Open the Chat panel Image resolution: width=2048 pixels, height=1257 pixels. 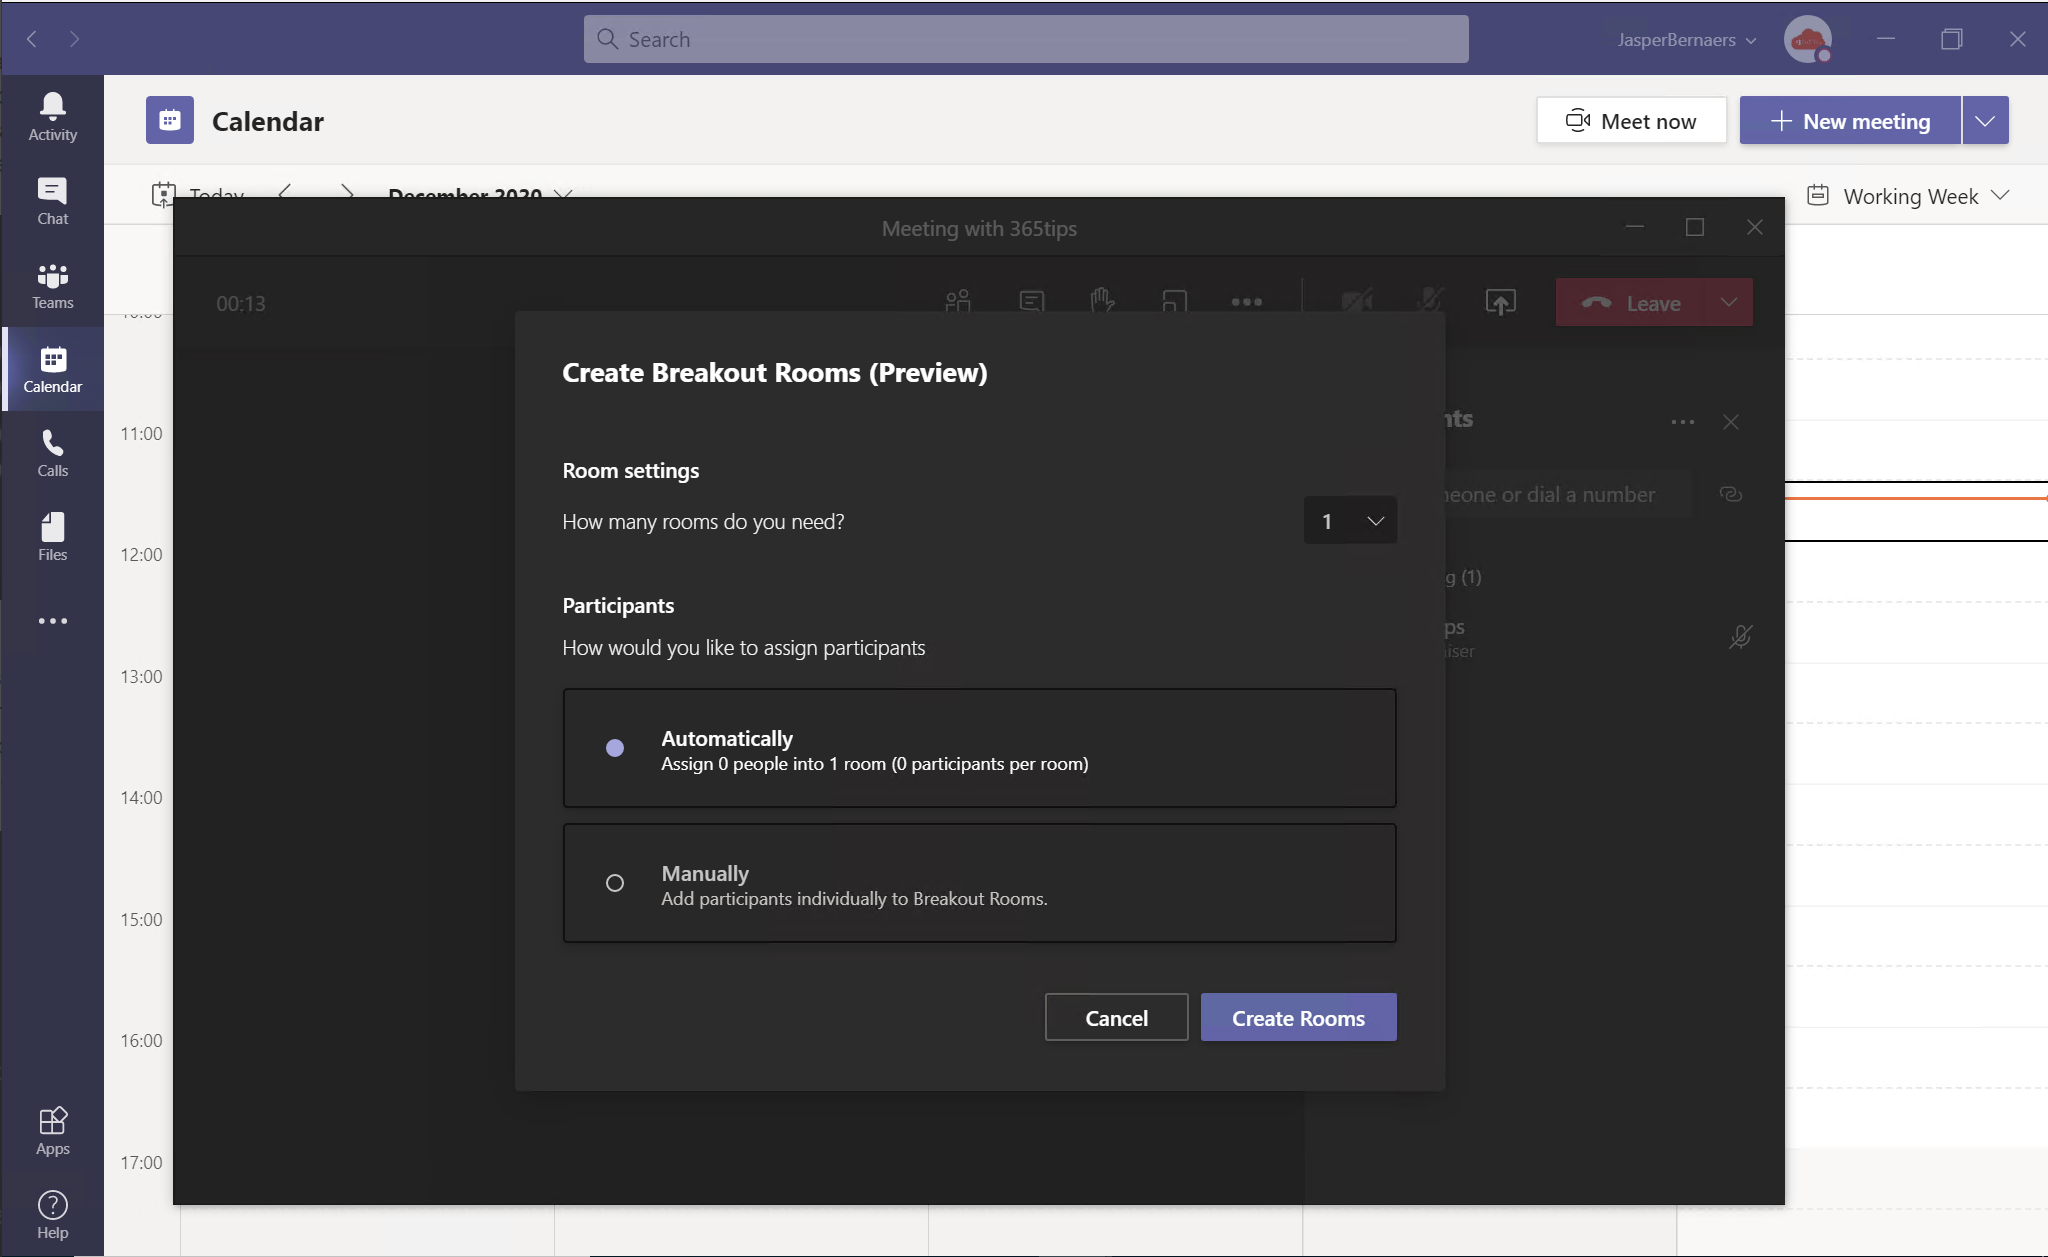(53, 200)
